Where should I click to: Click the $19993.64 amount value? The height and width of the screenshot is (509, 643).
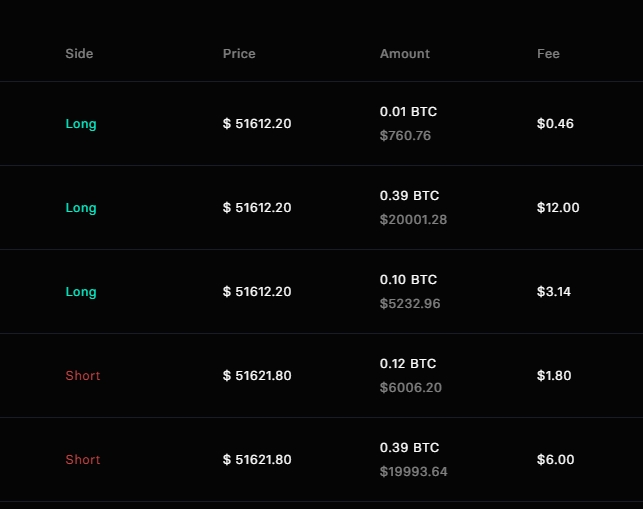point(413,472)
